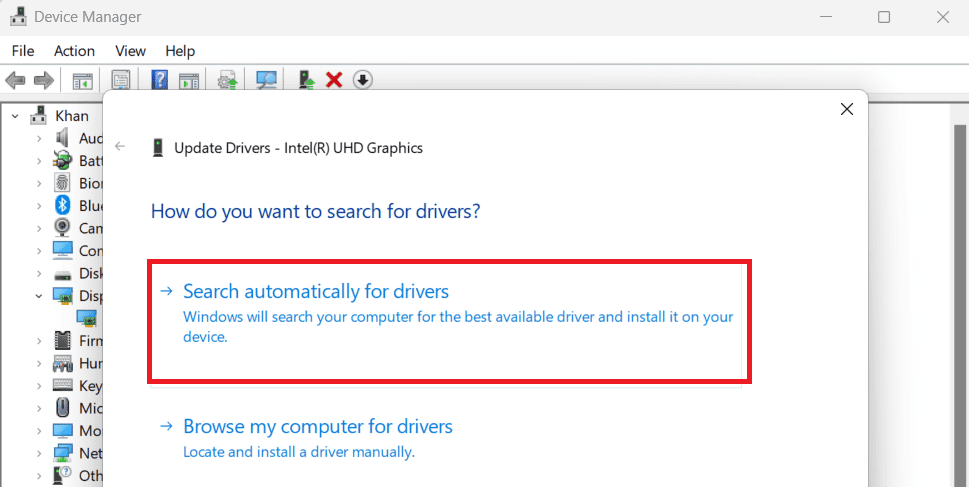The image size is (969, 487).
Task: Select the Firmware chip category icon
Action: [x=62, y=341]
